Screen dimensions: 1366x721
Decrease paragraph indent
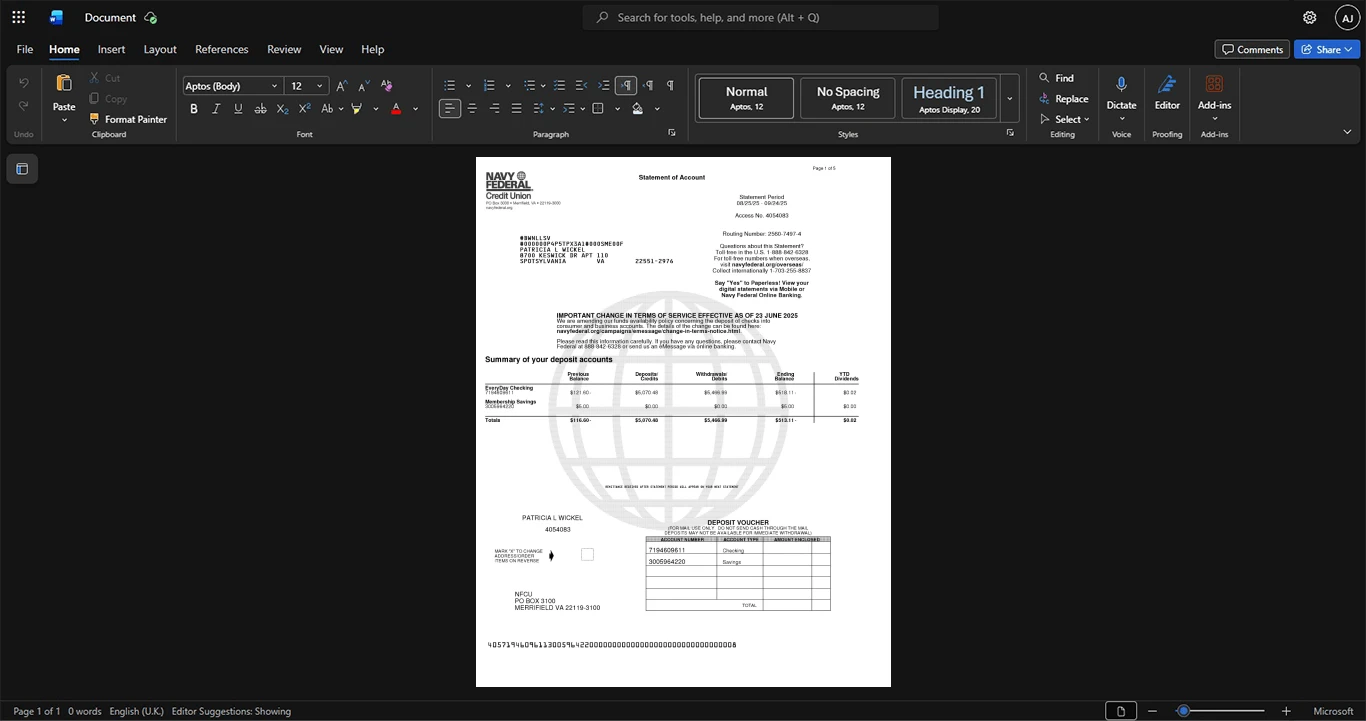pos(582,86)
